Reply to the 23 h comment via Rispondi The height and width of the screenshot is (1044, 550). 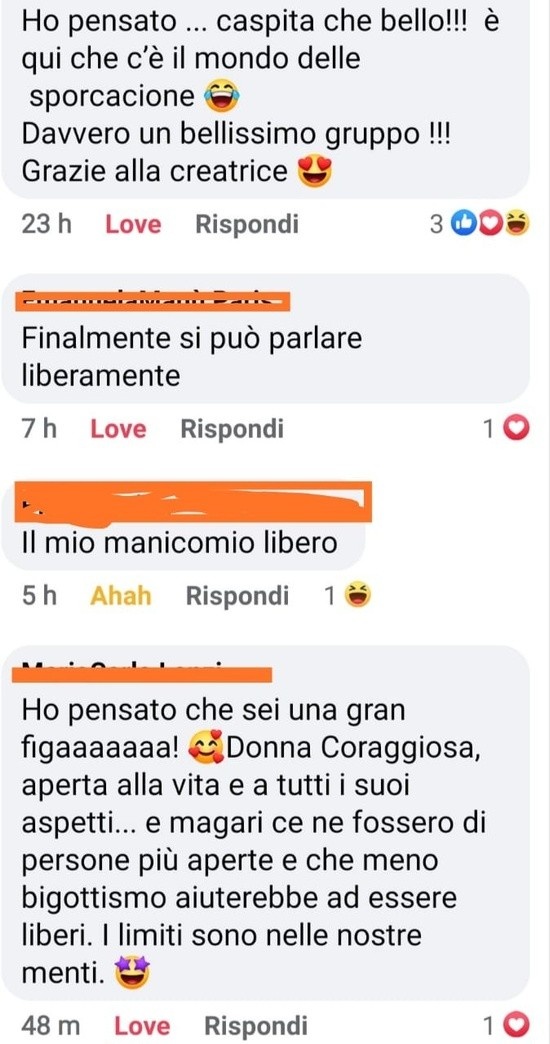246,225
